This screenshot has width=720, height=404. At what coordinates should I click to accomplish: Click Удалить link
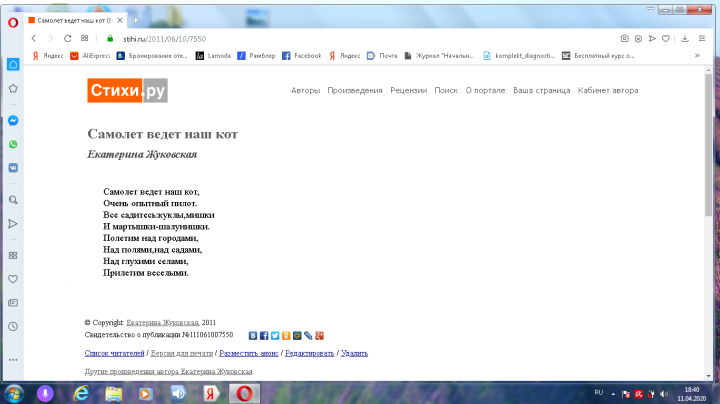[354, 353]
